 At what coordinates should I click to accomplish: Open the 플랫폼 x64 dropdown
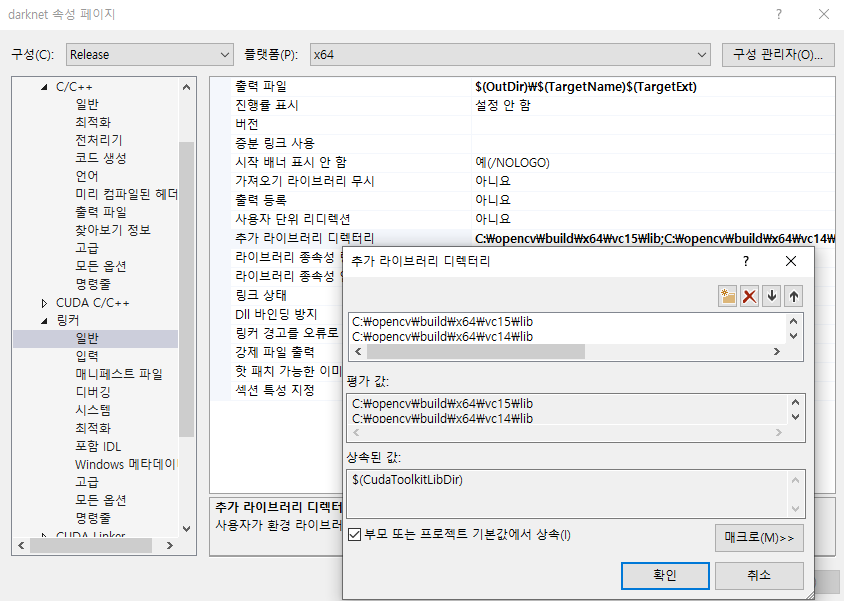(x=510, y=54)
